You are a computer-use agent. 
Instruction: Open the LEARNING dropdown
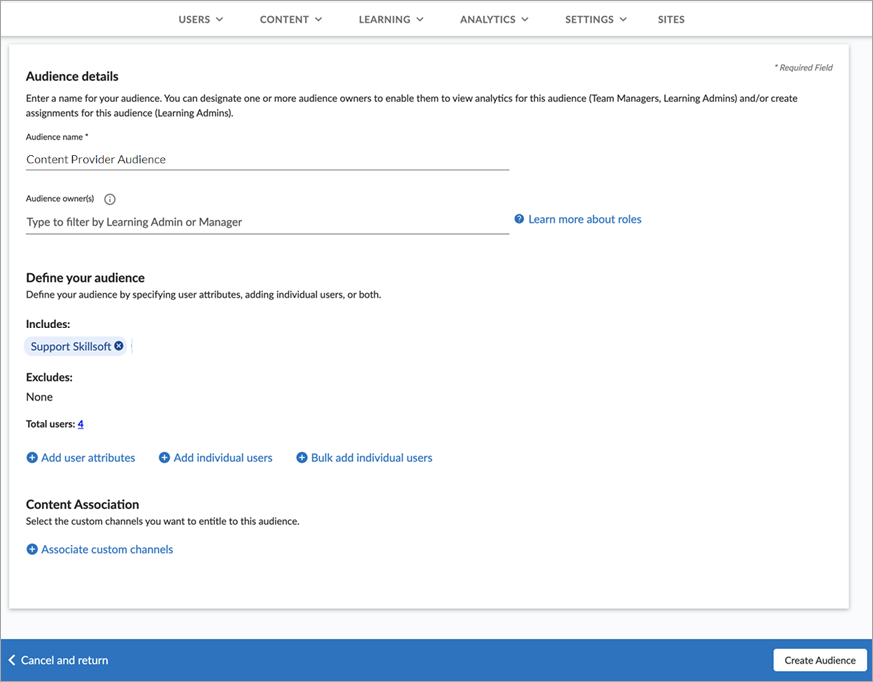(x=391, y=18)
